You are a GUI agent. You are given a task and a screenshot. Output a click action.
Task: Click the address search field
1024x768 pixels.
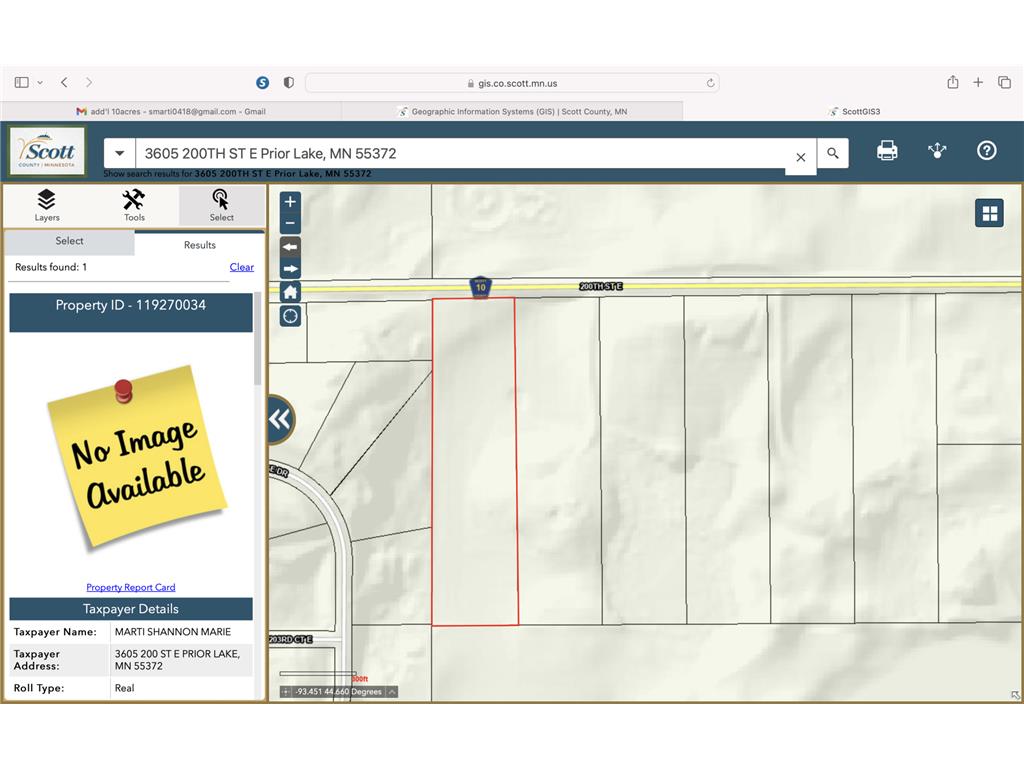[x=460, y=153]
